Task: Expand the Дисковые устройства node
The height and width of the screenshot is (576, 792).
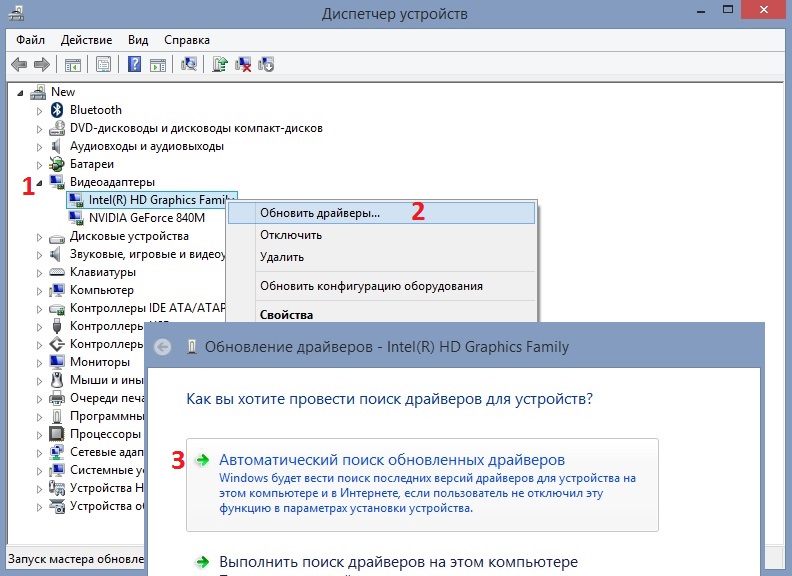Action: coord(39,237)
